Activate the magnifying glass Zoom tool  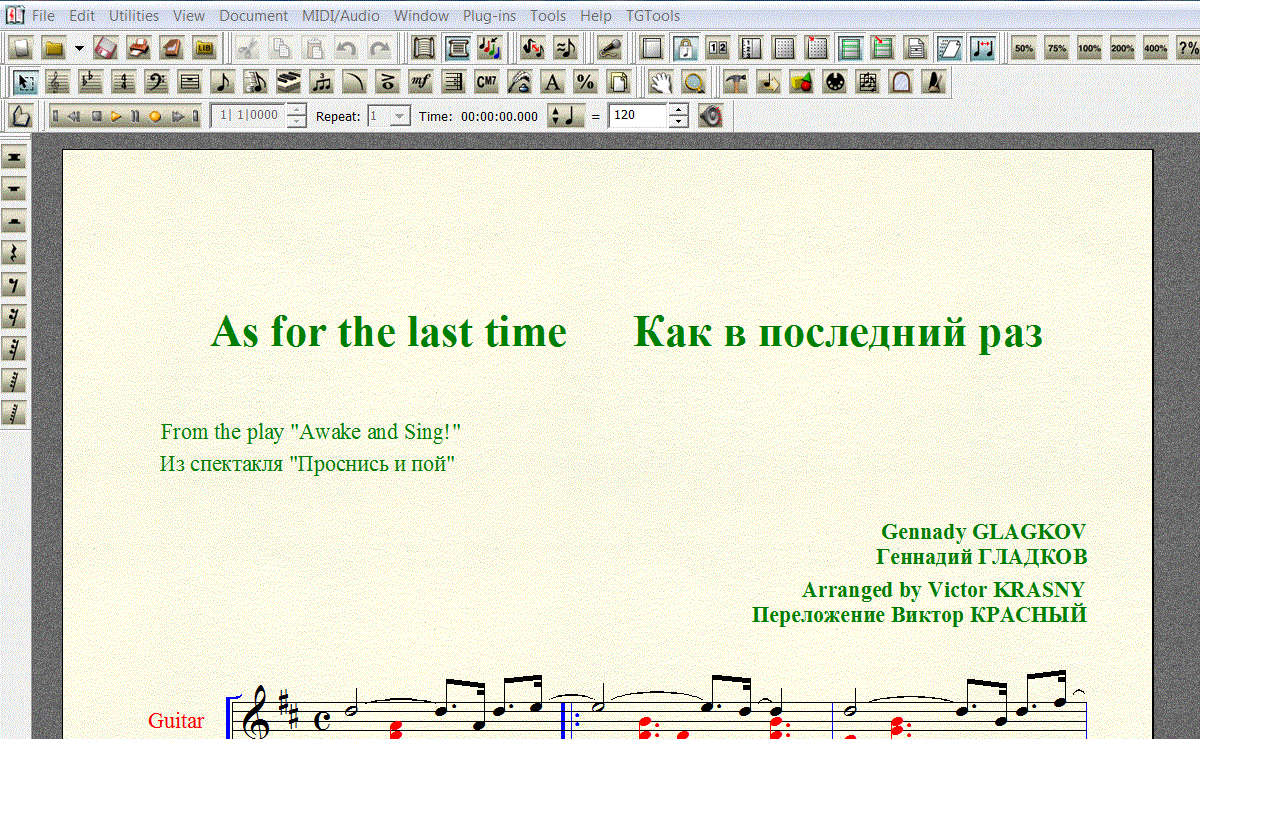click(694, 82)
